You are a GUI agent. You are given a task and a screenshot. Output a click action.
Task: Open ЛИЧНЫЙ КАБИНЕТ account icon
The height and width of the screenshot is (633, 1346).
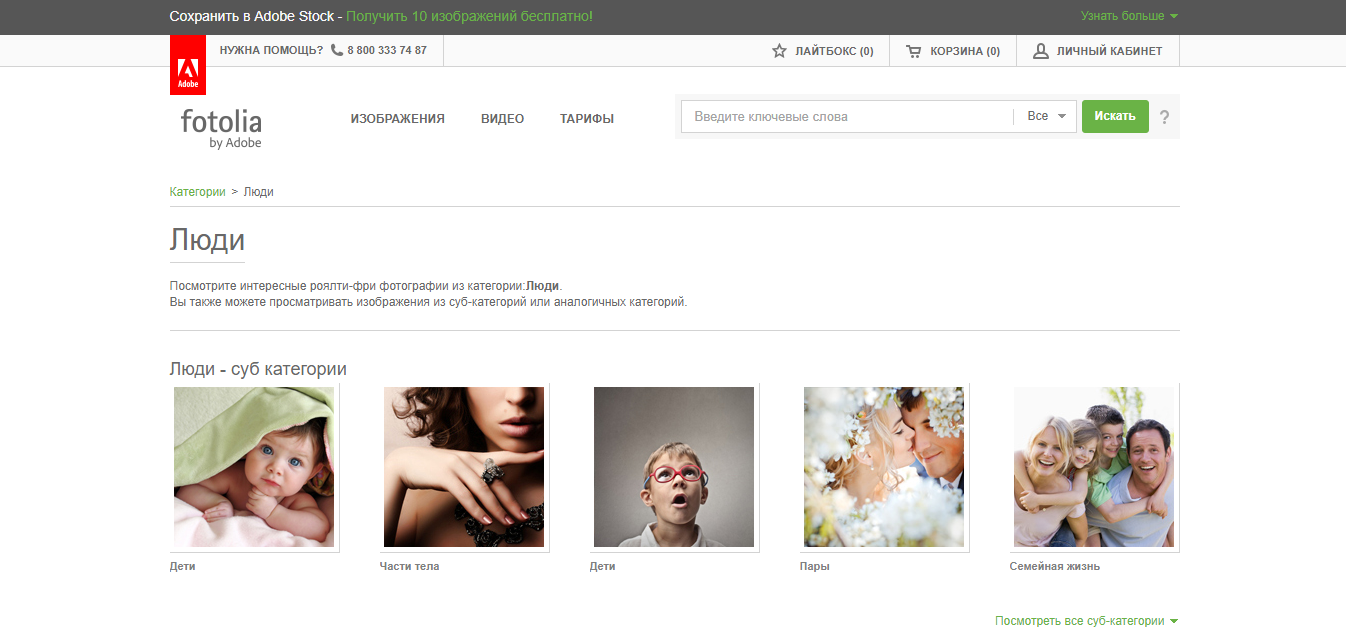coord(1041,50)
